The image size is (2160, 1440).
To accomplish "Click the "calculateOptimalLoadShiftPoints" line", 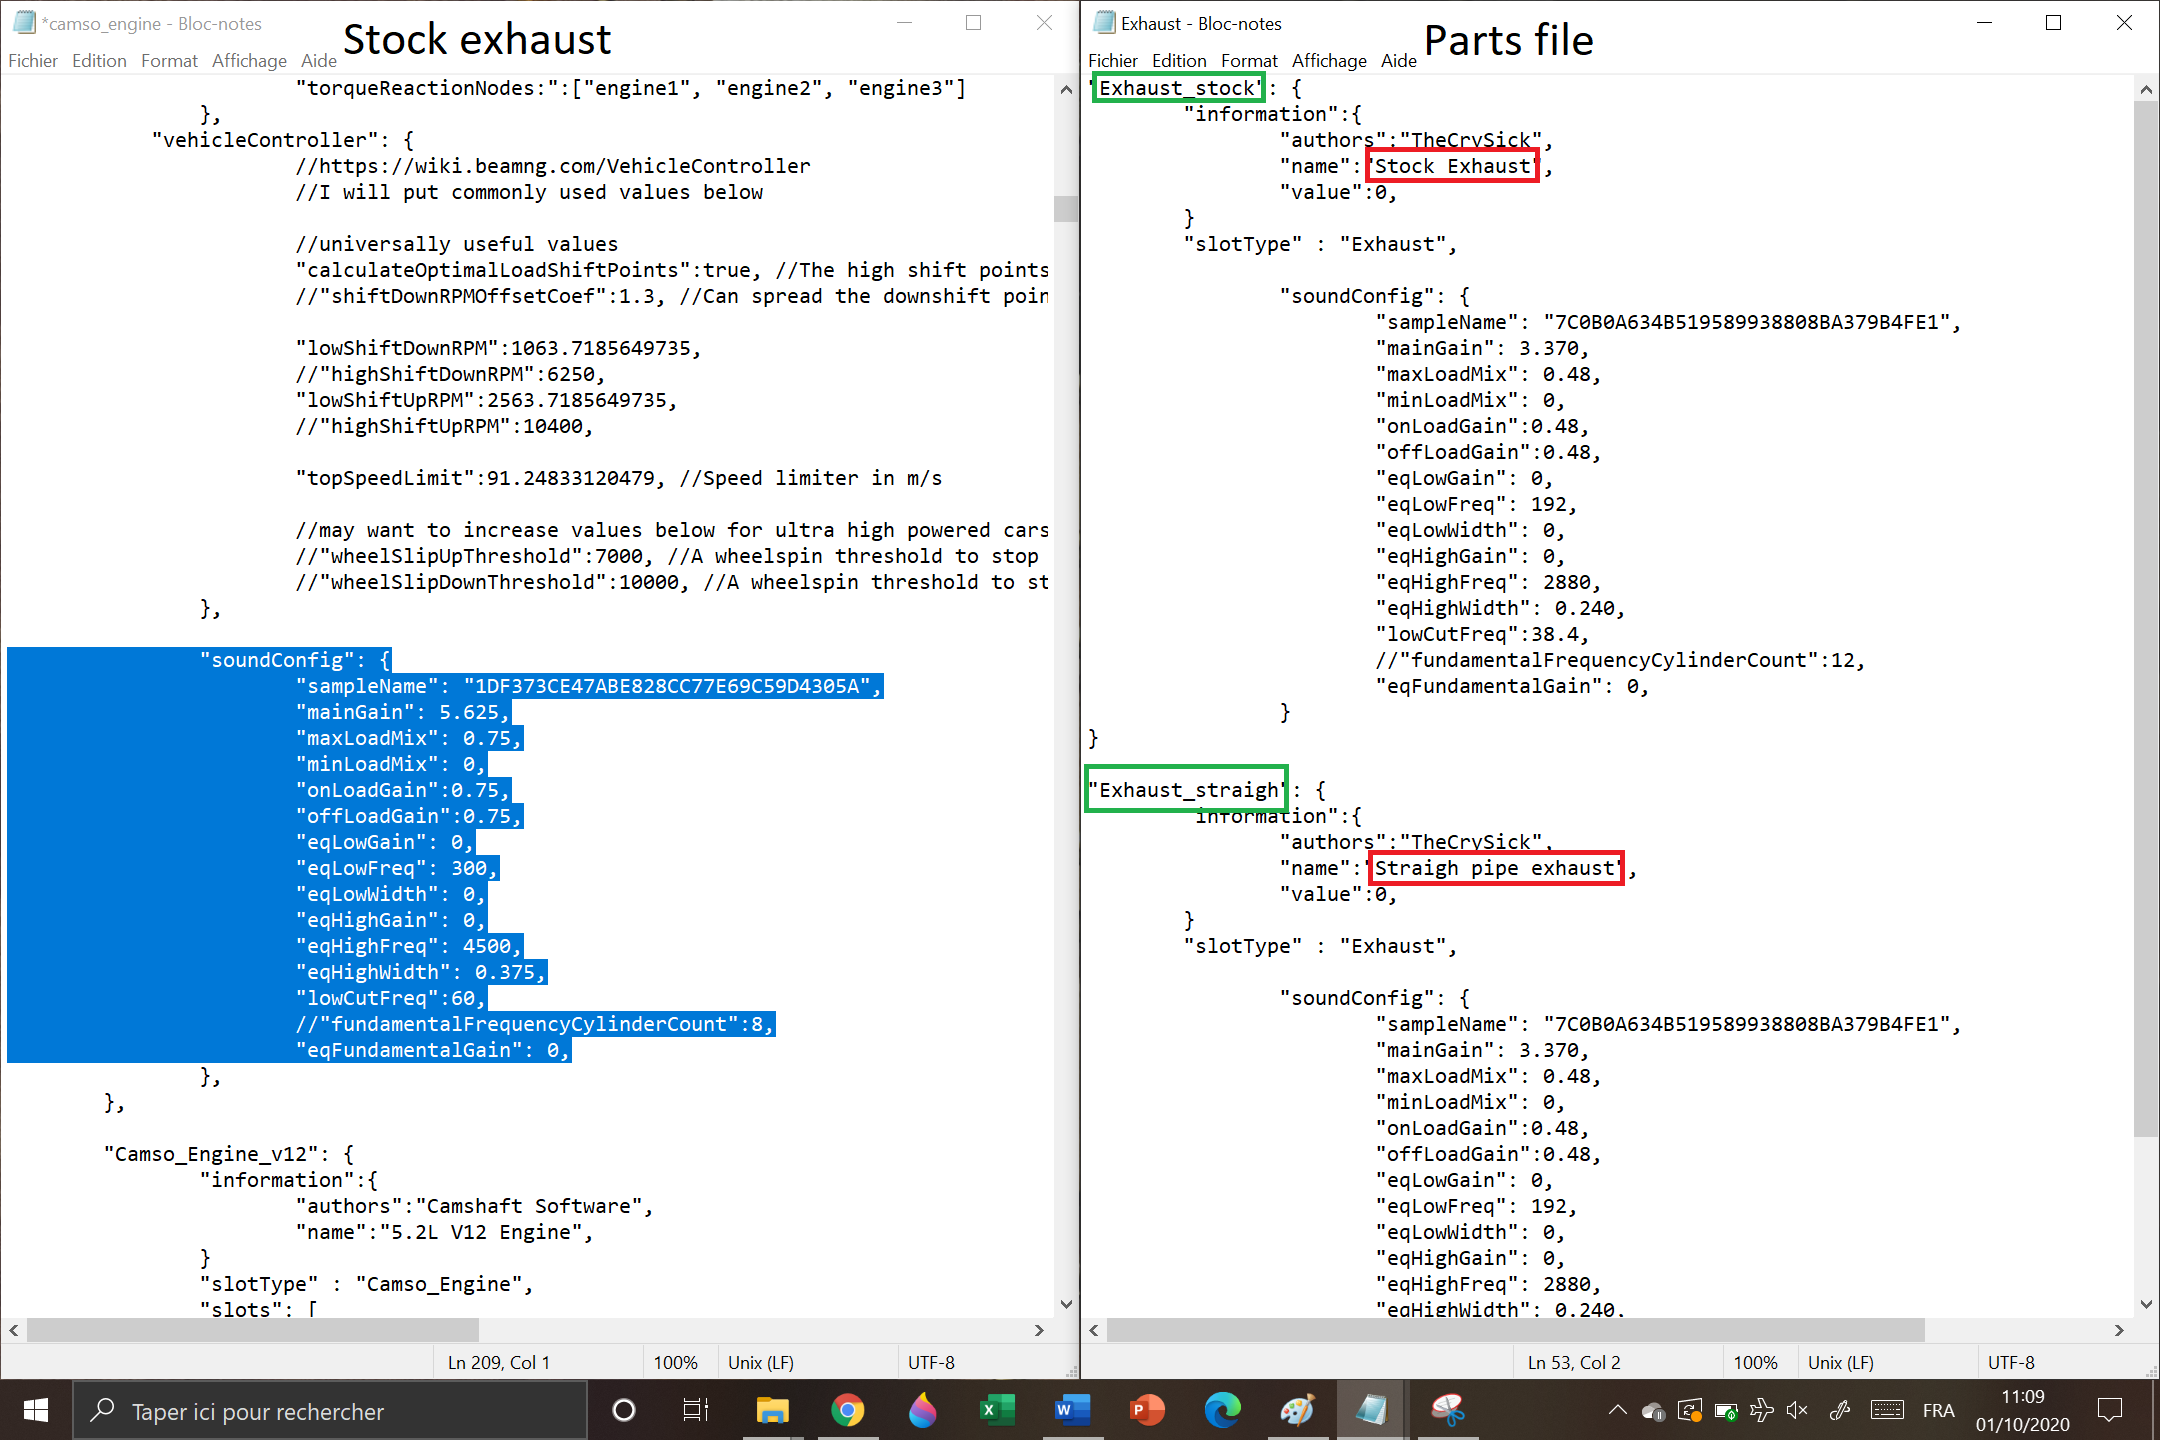I will [672, 270].
